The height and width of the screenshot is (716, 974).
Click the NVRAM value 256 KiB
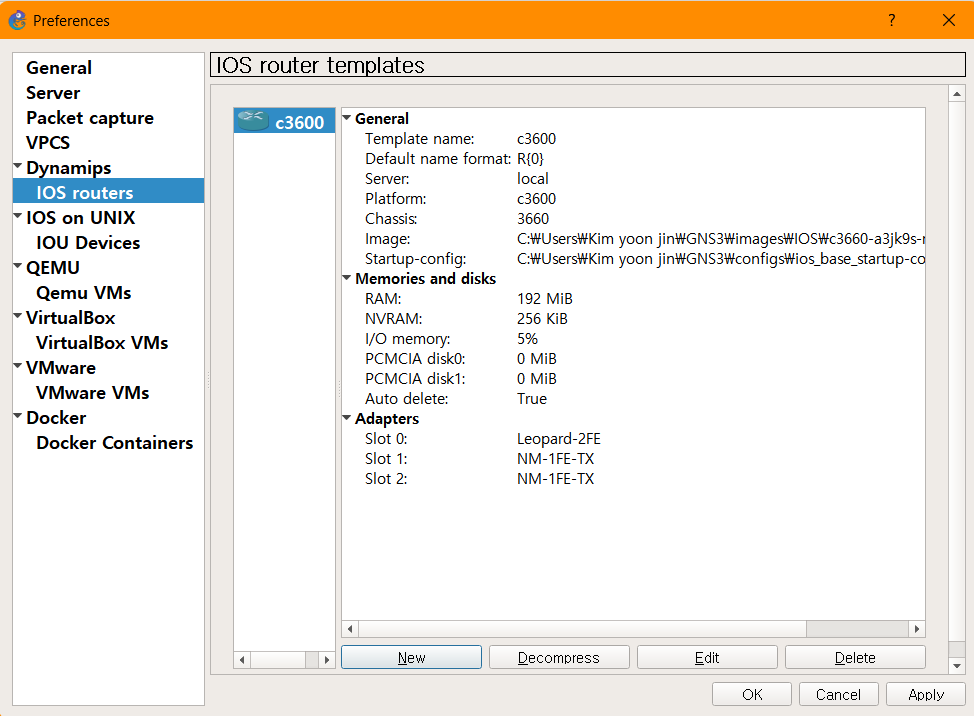point(542,319)
